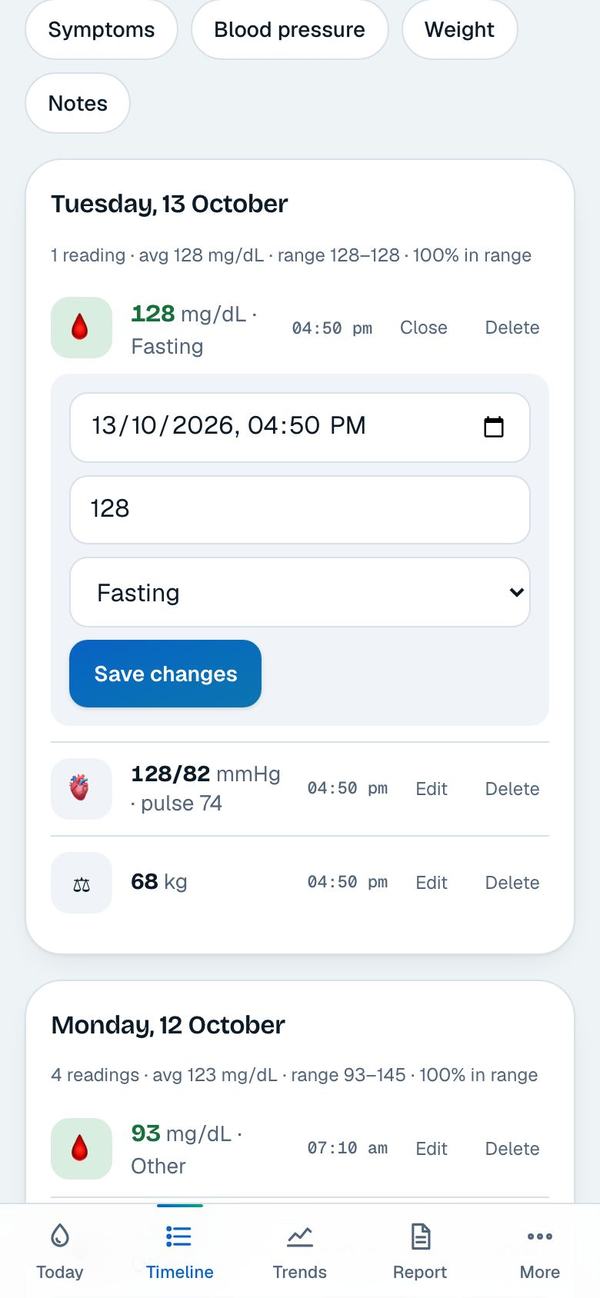The height and width of the screenshot is (1298, 600).
Task: Delete the 68 kg weight entry
Action: (512, 883)
